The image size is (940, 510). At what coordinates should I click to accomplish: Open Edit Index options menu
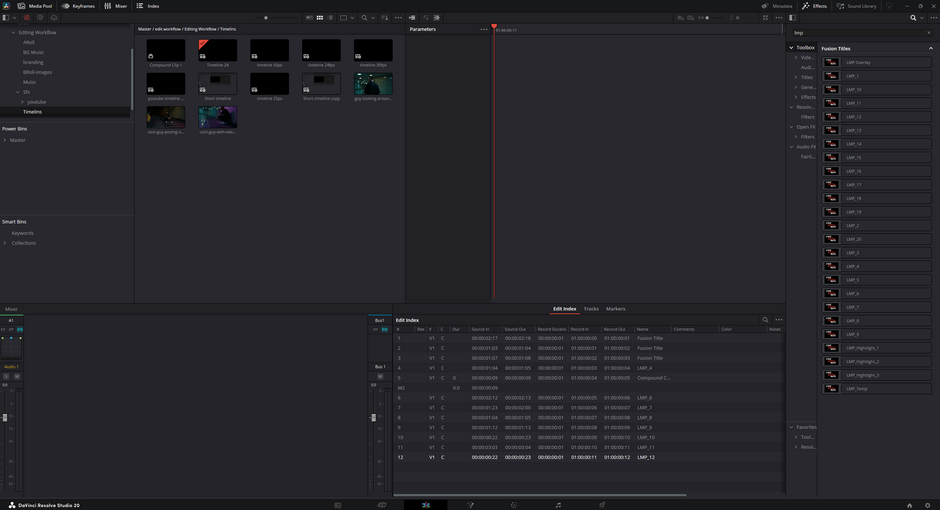click(779, 320)
